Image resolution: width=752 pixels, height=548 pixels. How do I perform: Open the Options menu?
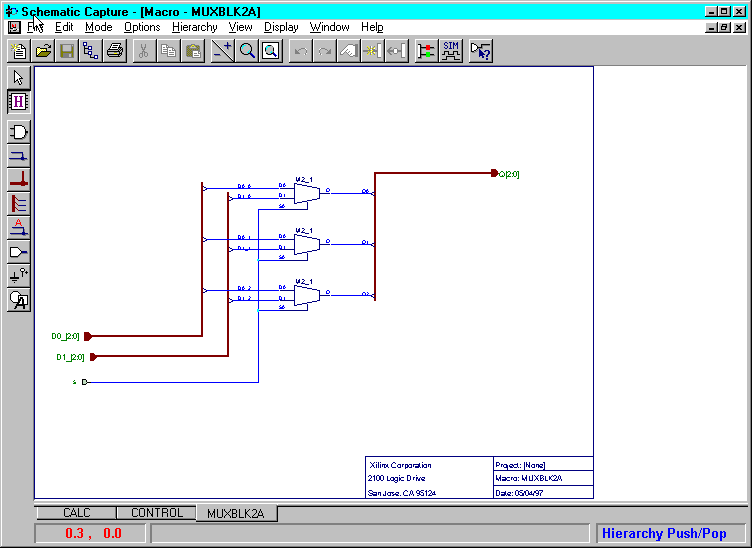142,27
